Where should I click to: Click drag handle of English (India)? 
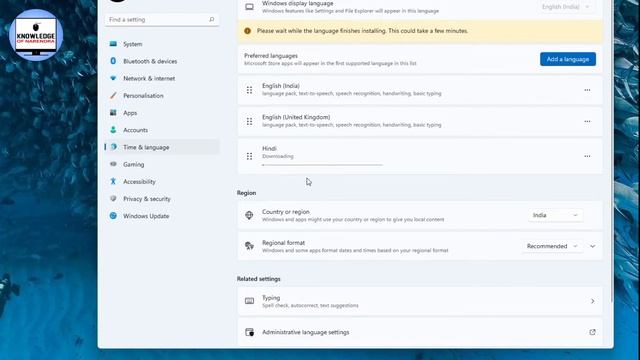point(249,90)
